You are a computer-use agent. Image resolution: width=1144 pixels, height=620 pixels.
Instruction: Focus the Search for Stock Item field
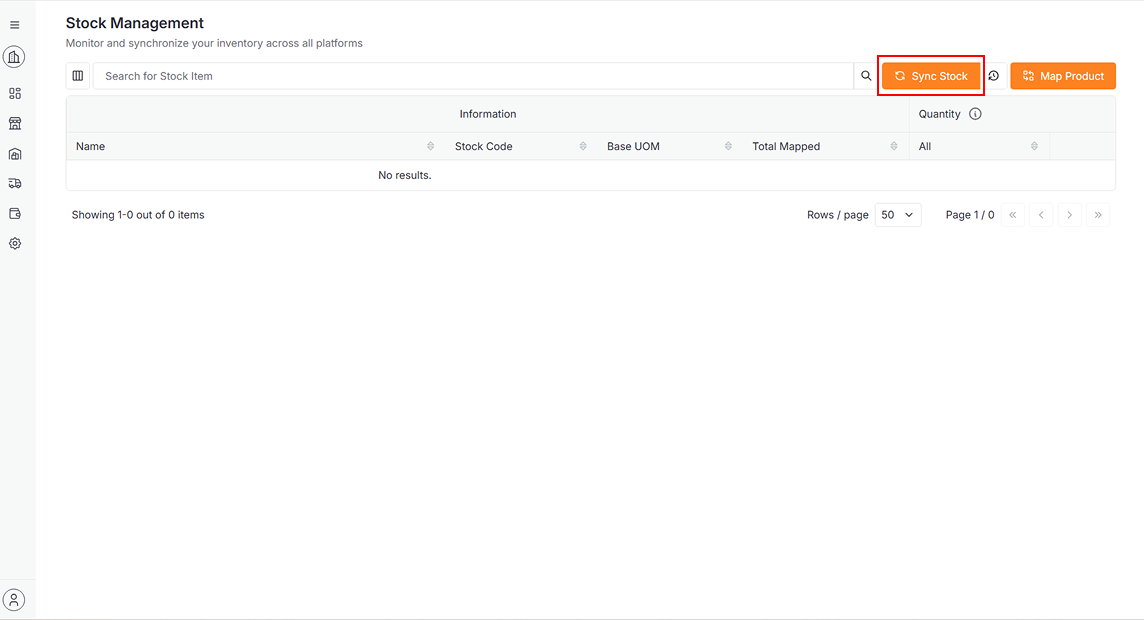[x=472, y=76]
